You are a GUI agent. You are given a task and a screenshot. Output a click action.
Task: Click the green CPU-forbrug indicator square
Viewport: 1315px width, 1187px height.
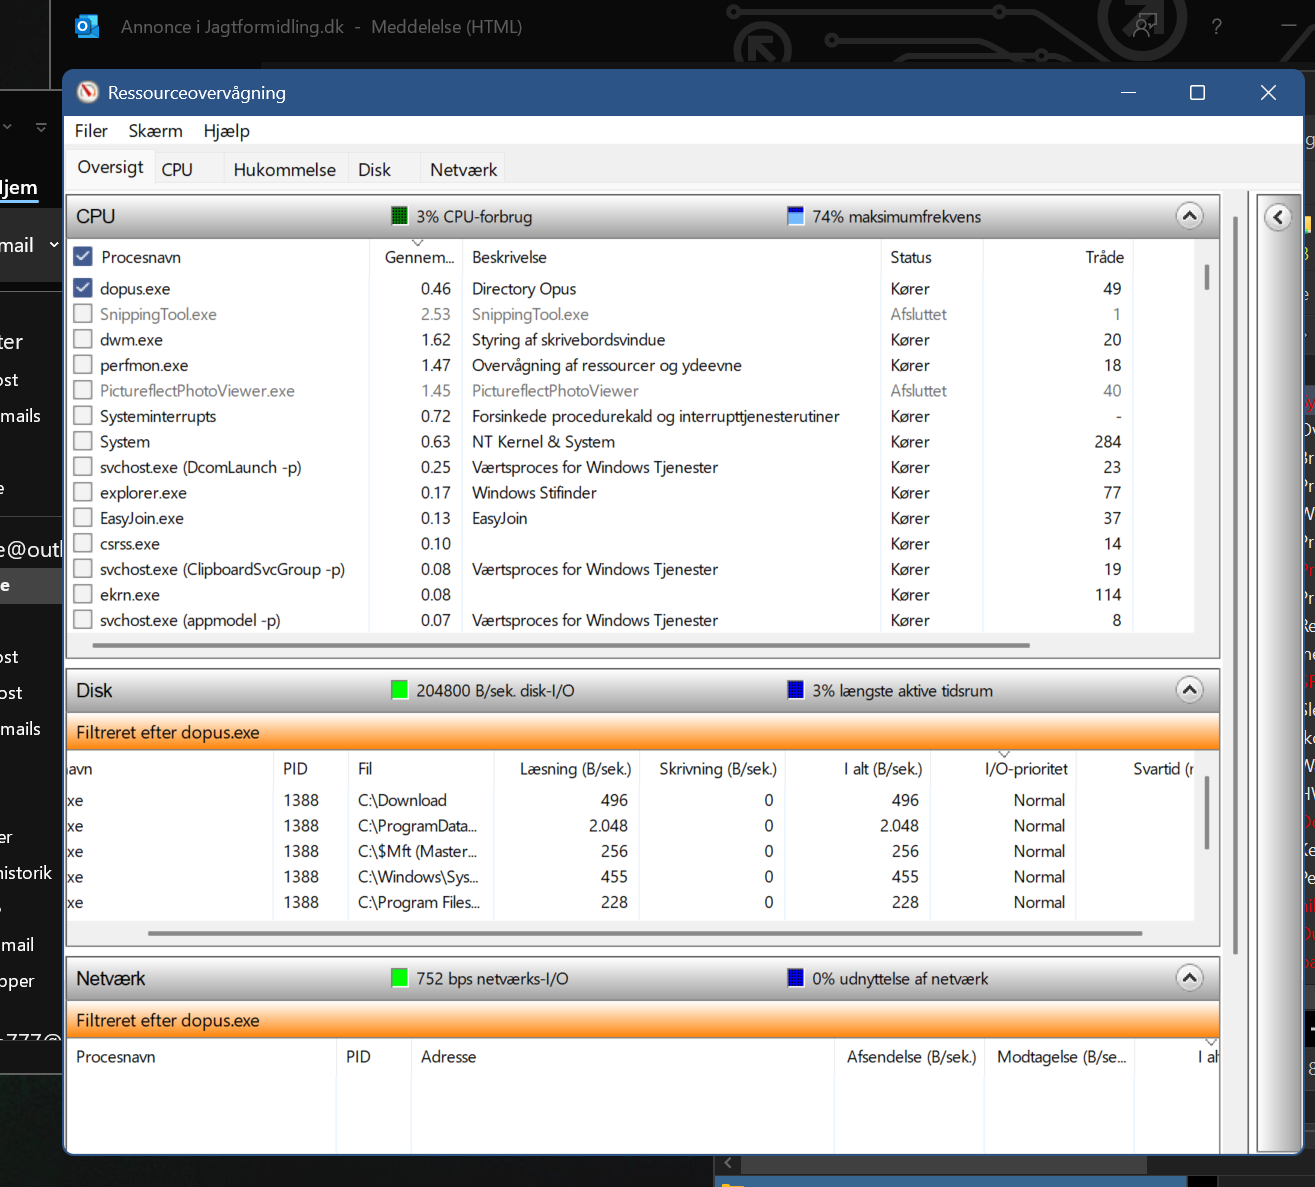tap(400, 217)
